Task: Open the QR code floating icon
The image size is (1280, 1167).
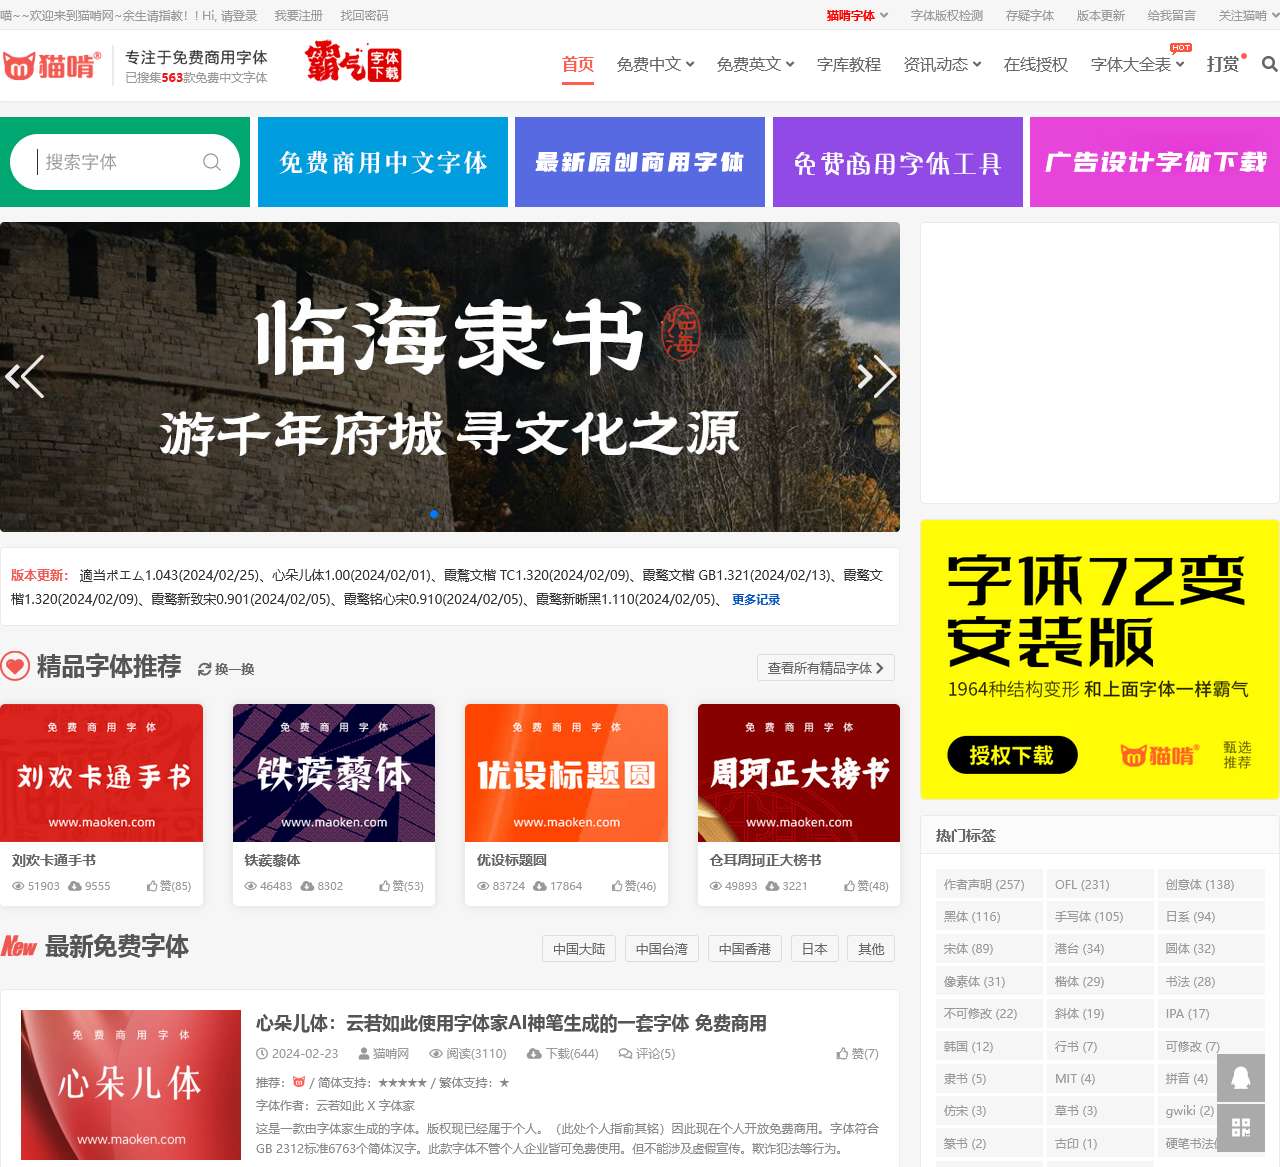Action: [1241, 1128]
